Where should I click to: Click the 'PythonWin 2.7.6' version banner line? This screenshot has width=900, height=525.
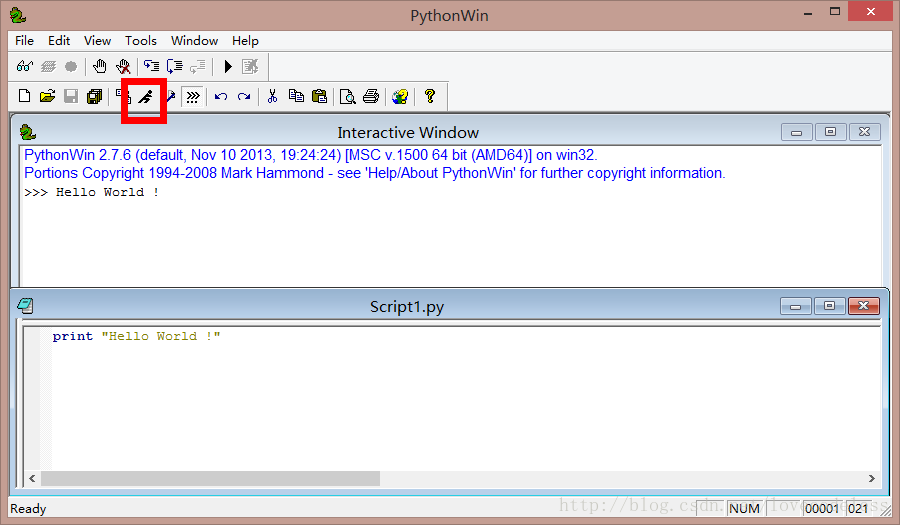(311, 155)
